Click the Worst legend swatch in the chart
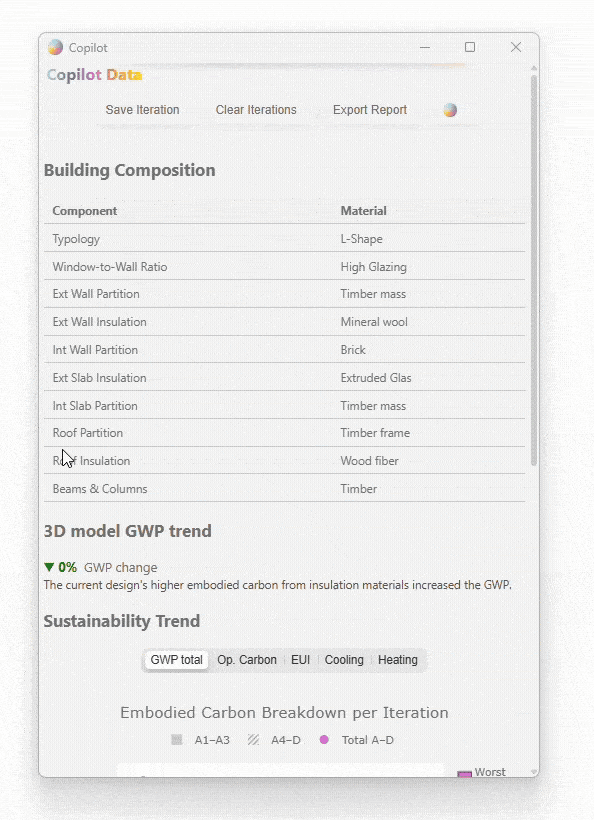Viewport: 594px width, 820px height. click(x=464, y=773)
